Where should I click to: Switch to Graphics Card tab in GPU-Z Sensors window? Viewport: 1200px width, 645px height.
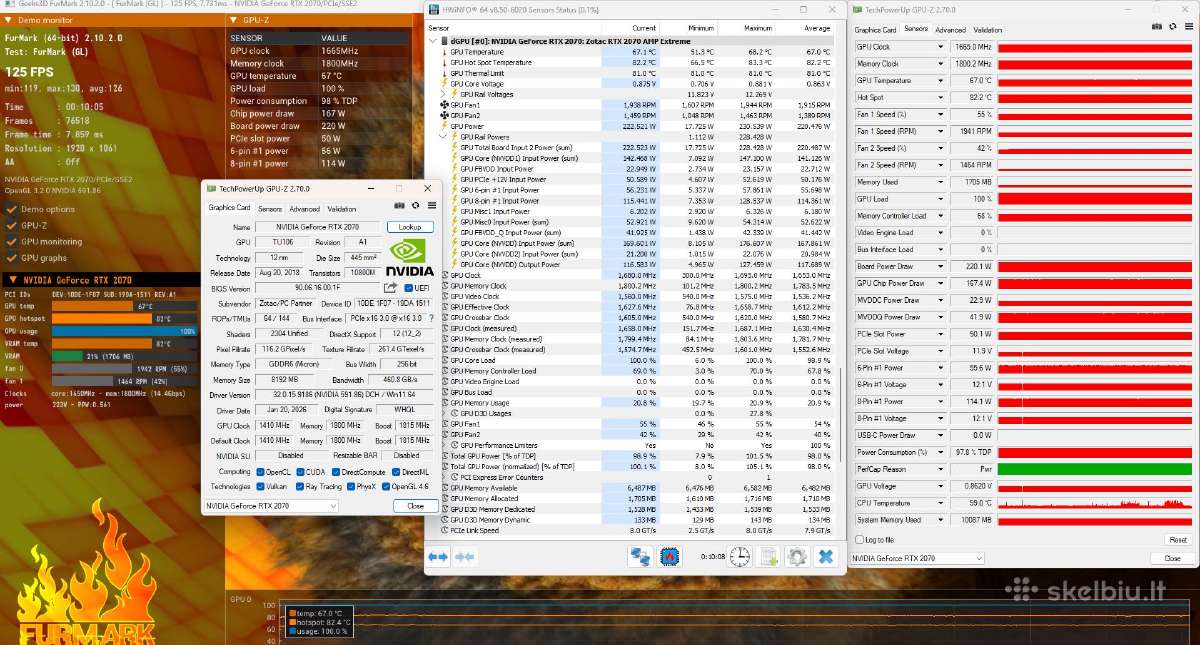pyautogui.click(x=875, y=30)
